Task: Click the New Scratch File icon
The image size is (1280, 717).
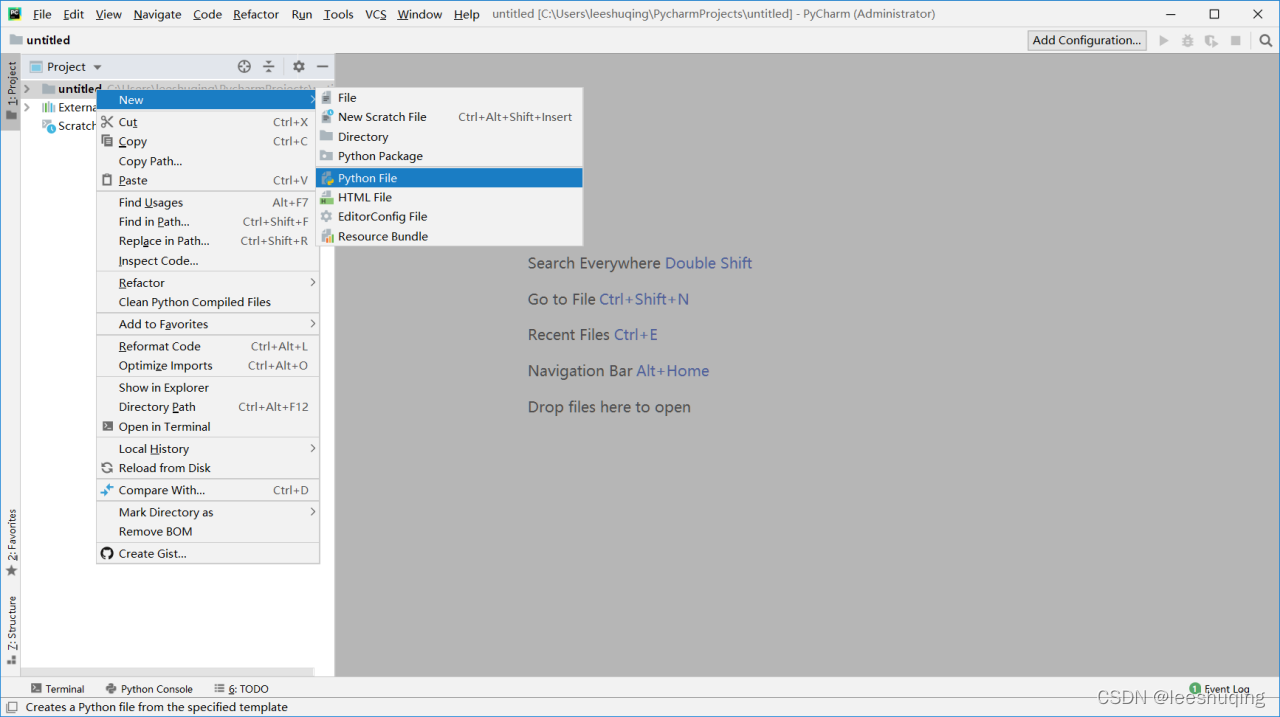Action: pyautogui.click(x=327, y=117)
